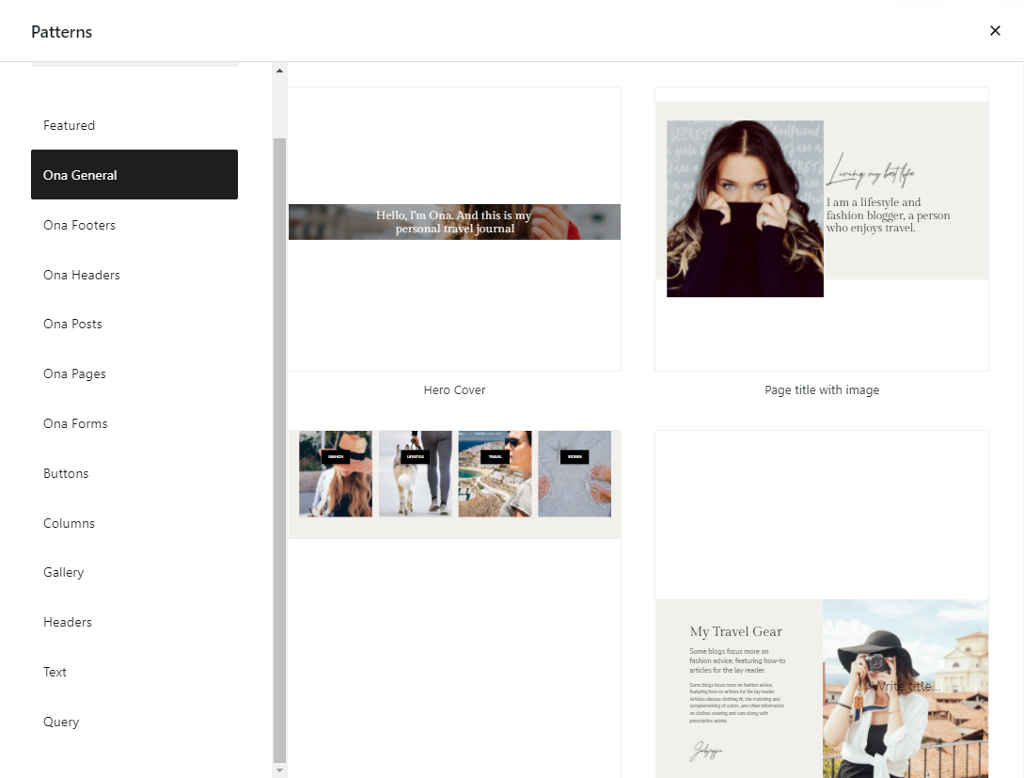Screen dimensions: 1024x778
Task: Switch to Text patterns
Action: point(55,672)
